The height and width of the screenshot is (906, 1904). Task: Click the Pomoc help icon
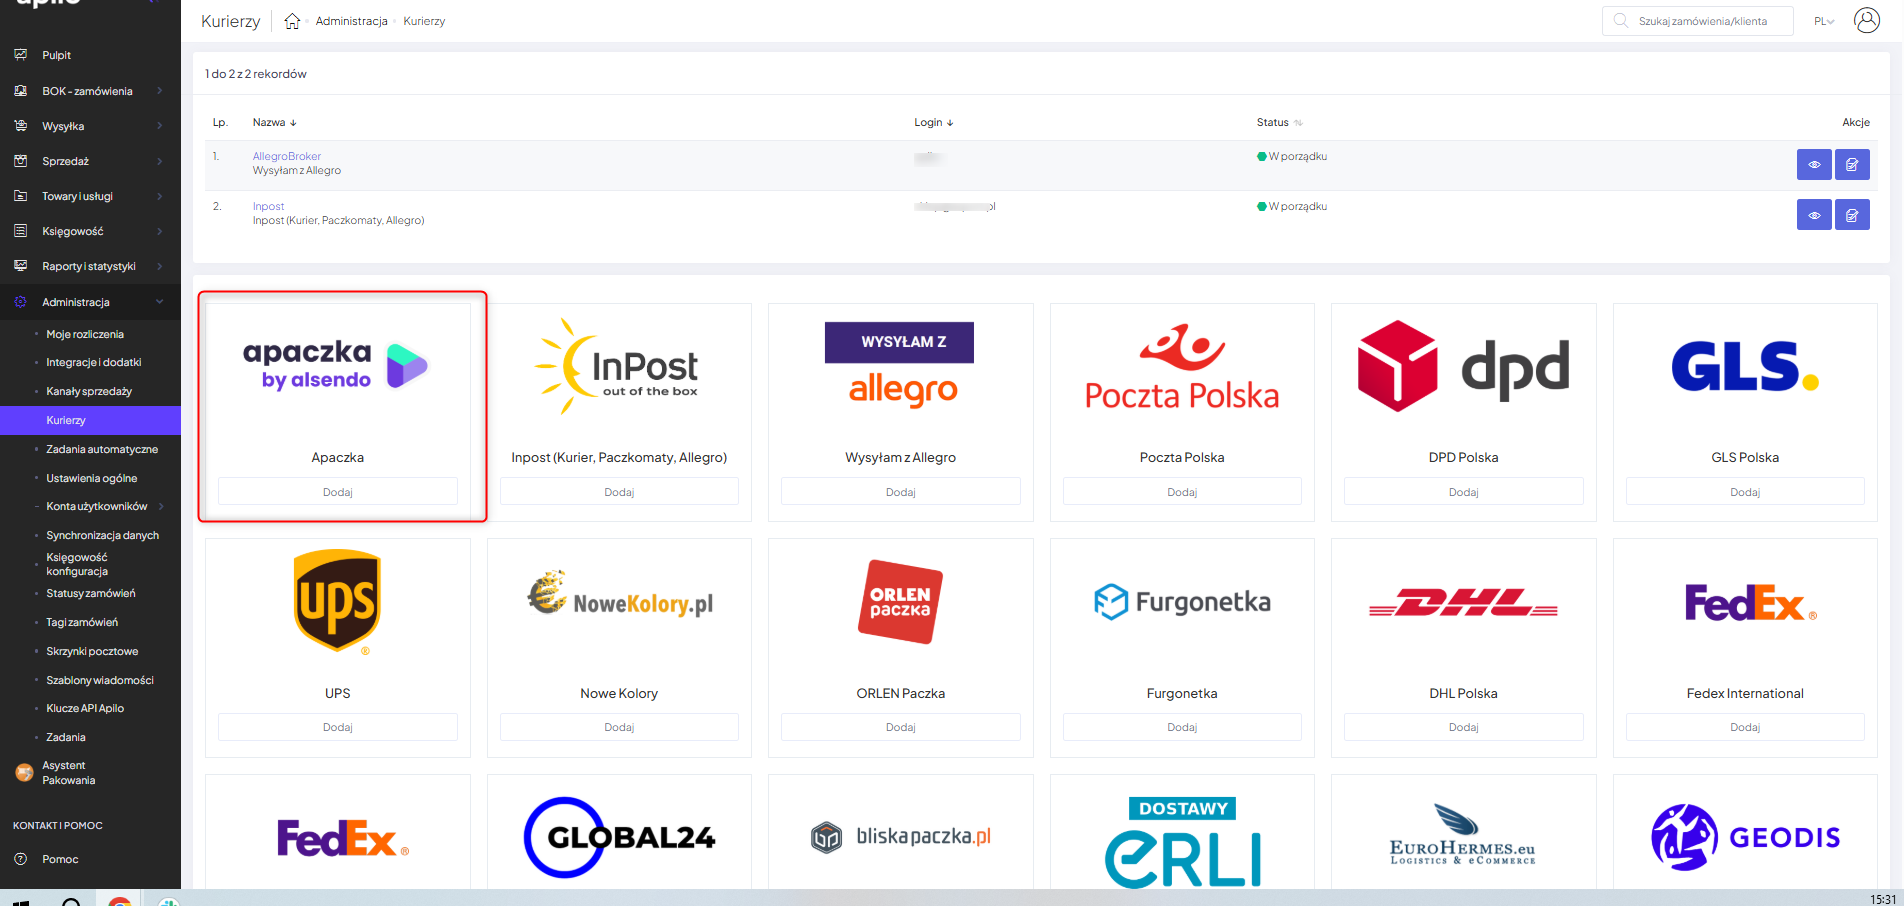[x=21, y=859]
